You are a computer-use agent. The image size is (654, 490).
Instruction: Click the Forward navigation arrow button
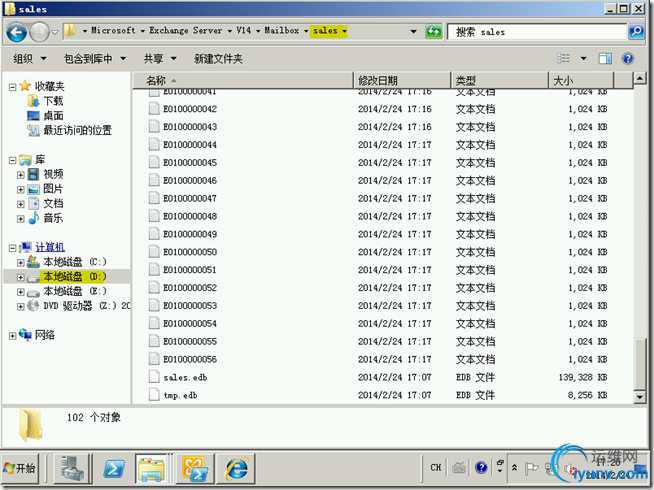click(x=40, y=32)
